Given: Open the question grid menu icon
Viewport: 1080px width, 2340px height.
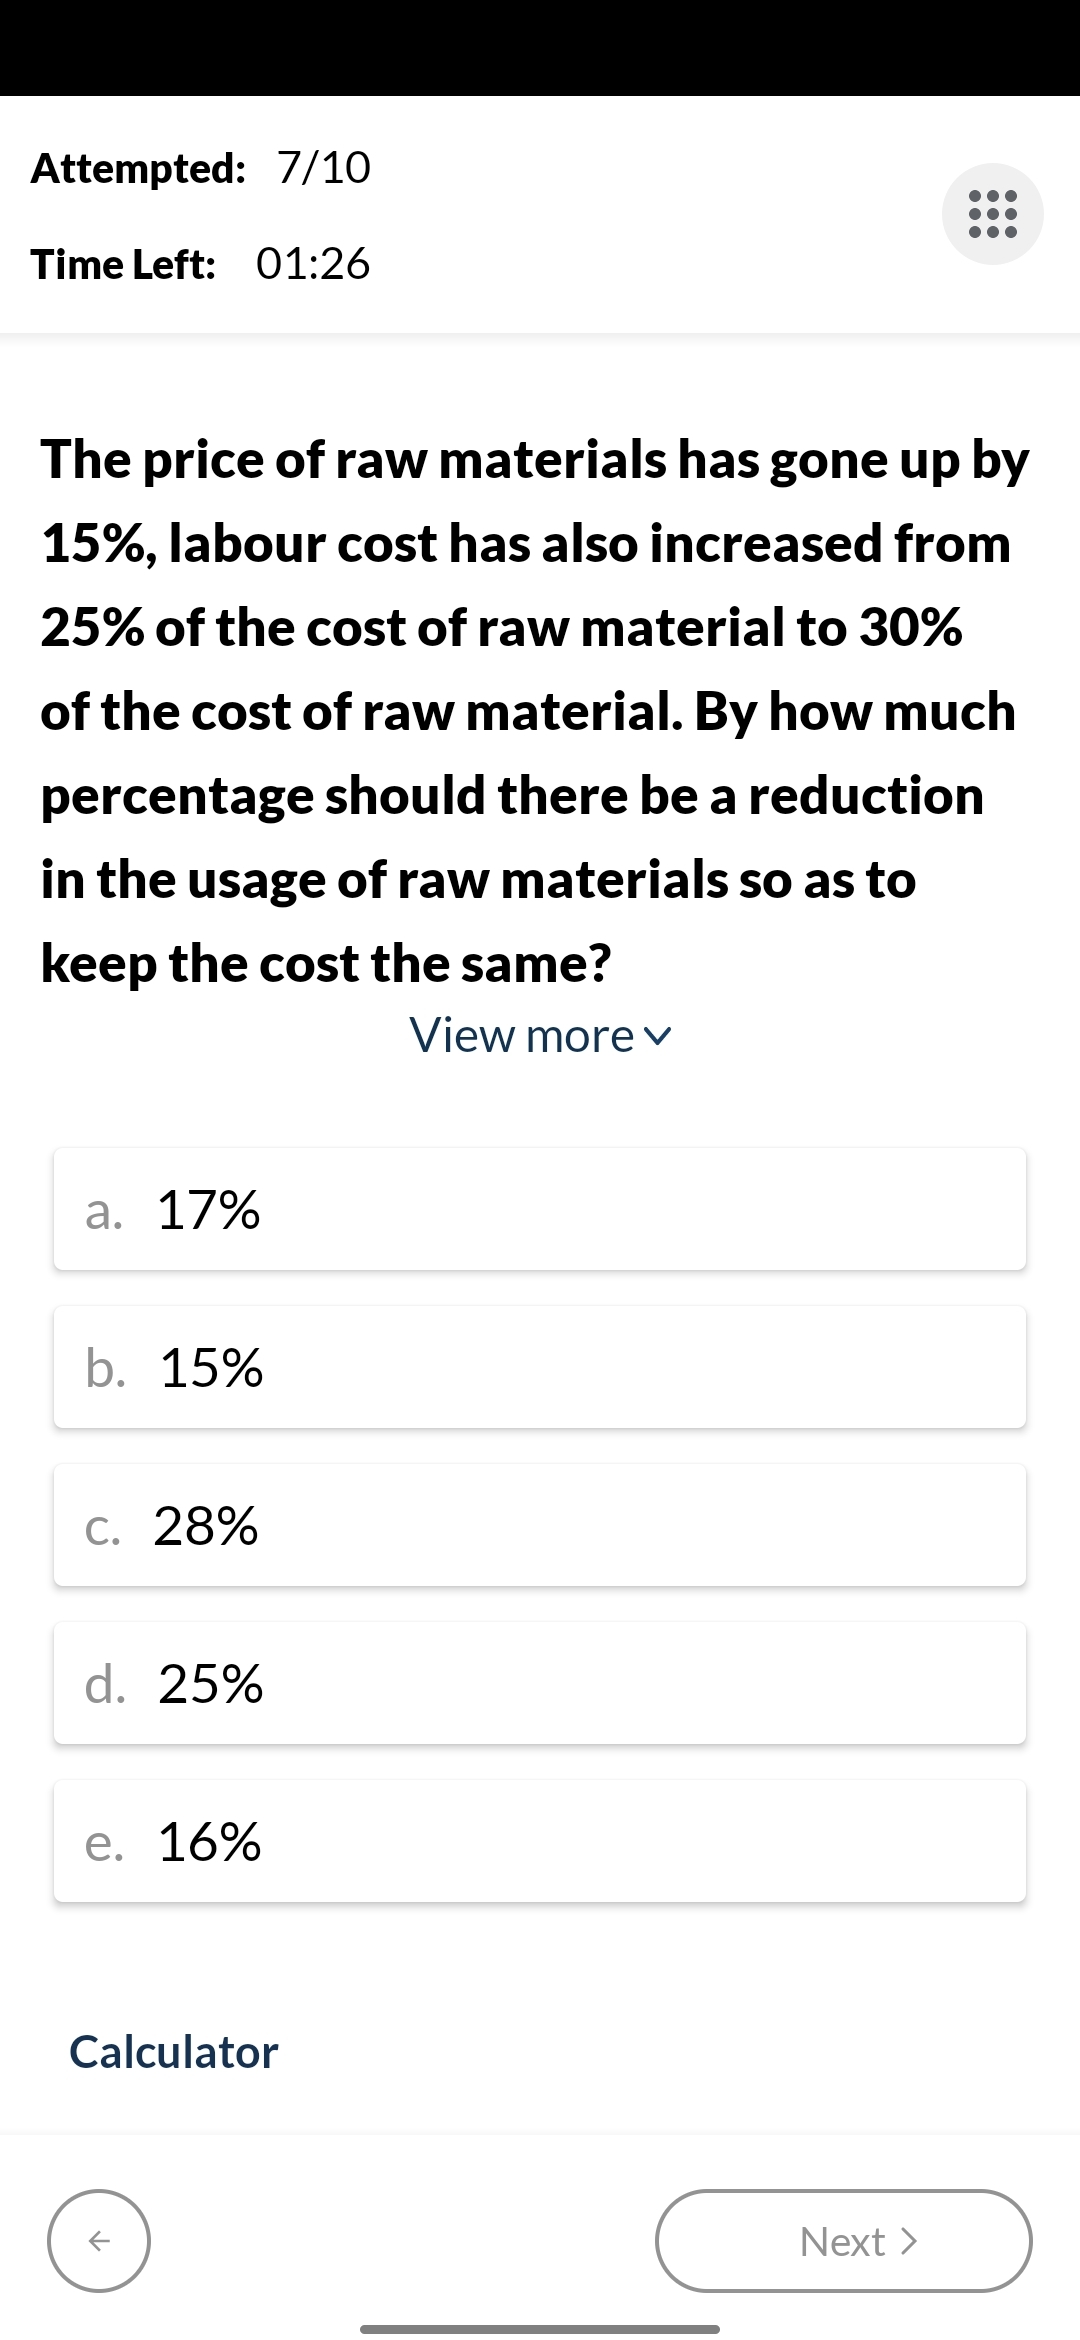Looking at the screenshot, I should [993, 214].
